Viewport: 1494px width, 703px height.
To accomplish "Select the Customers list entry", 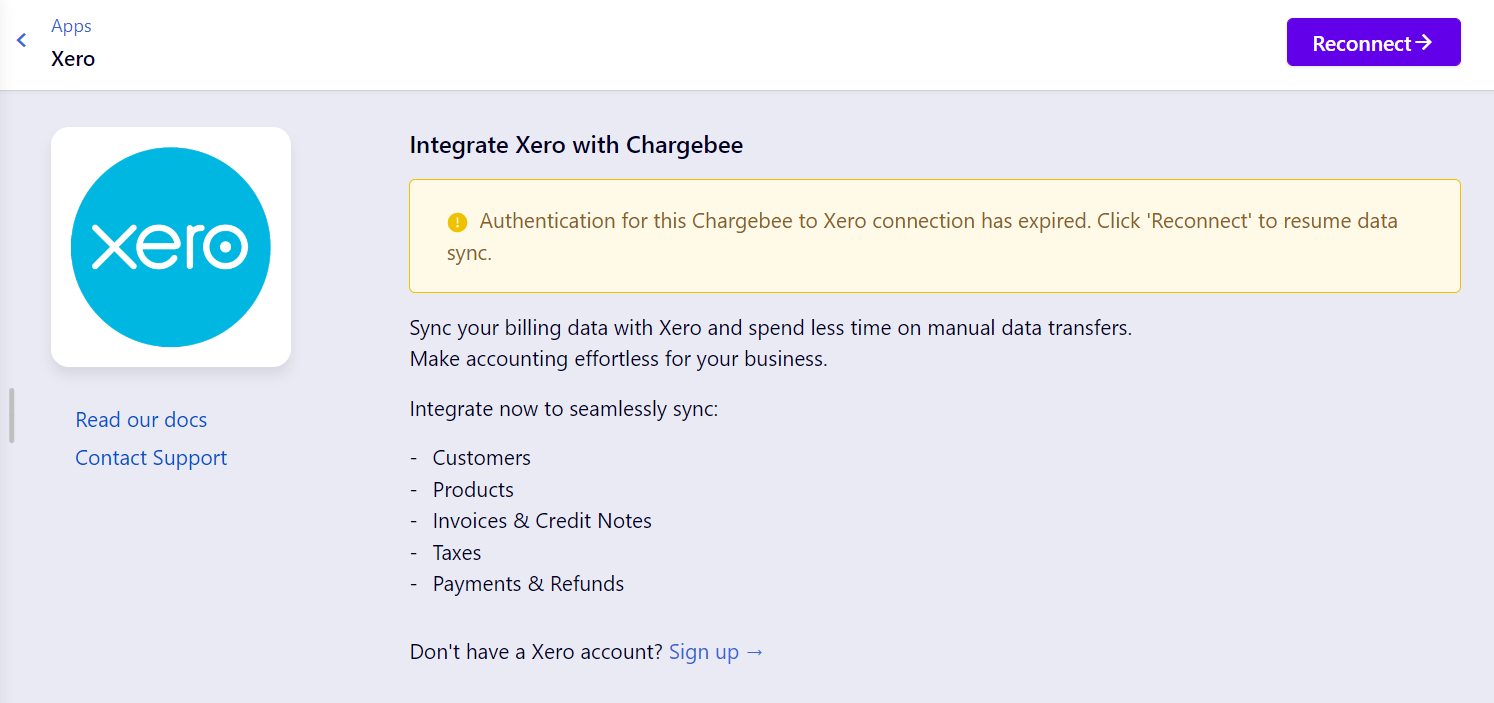I will pos(481,458).
